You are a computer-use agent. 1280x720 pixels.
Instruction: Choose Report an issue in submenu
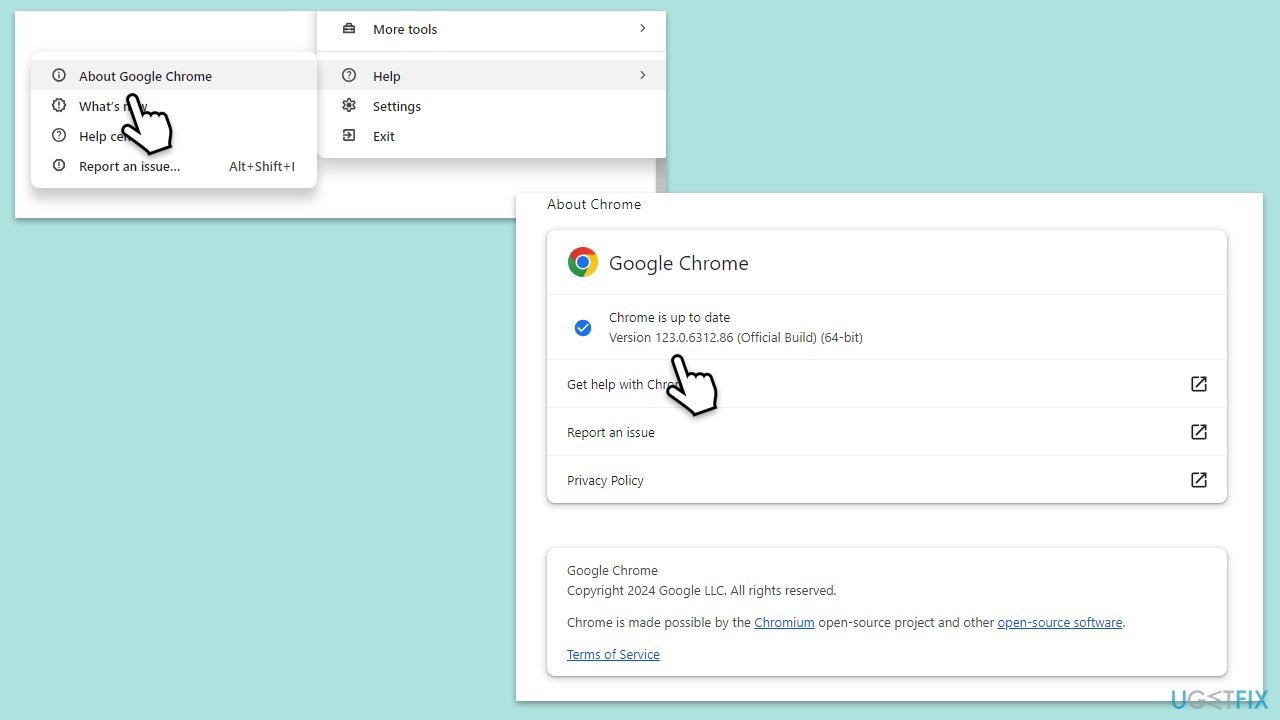click(174, 166)
